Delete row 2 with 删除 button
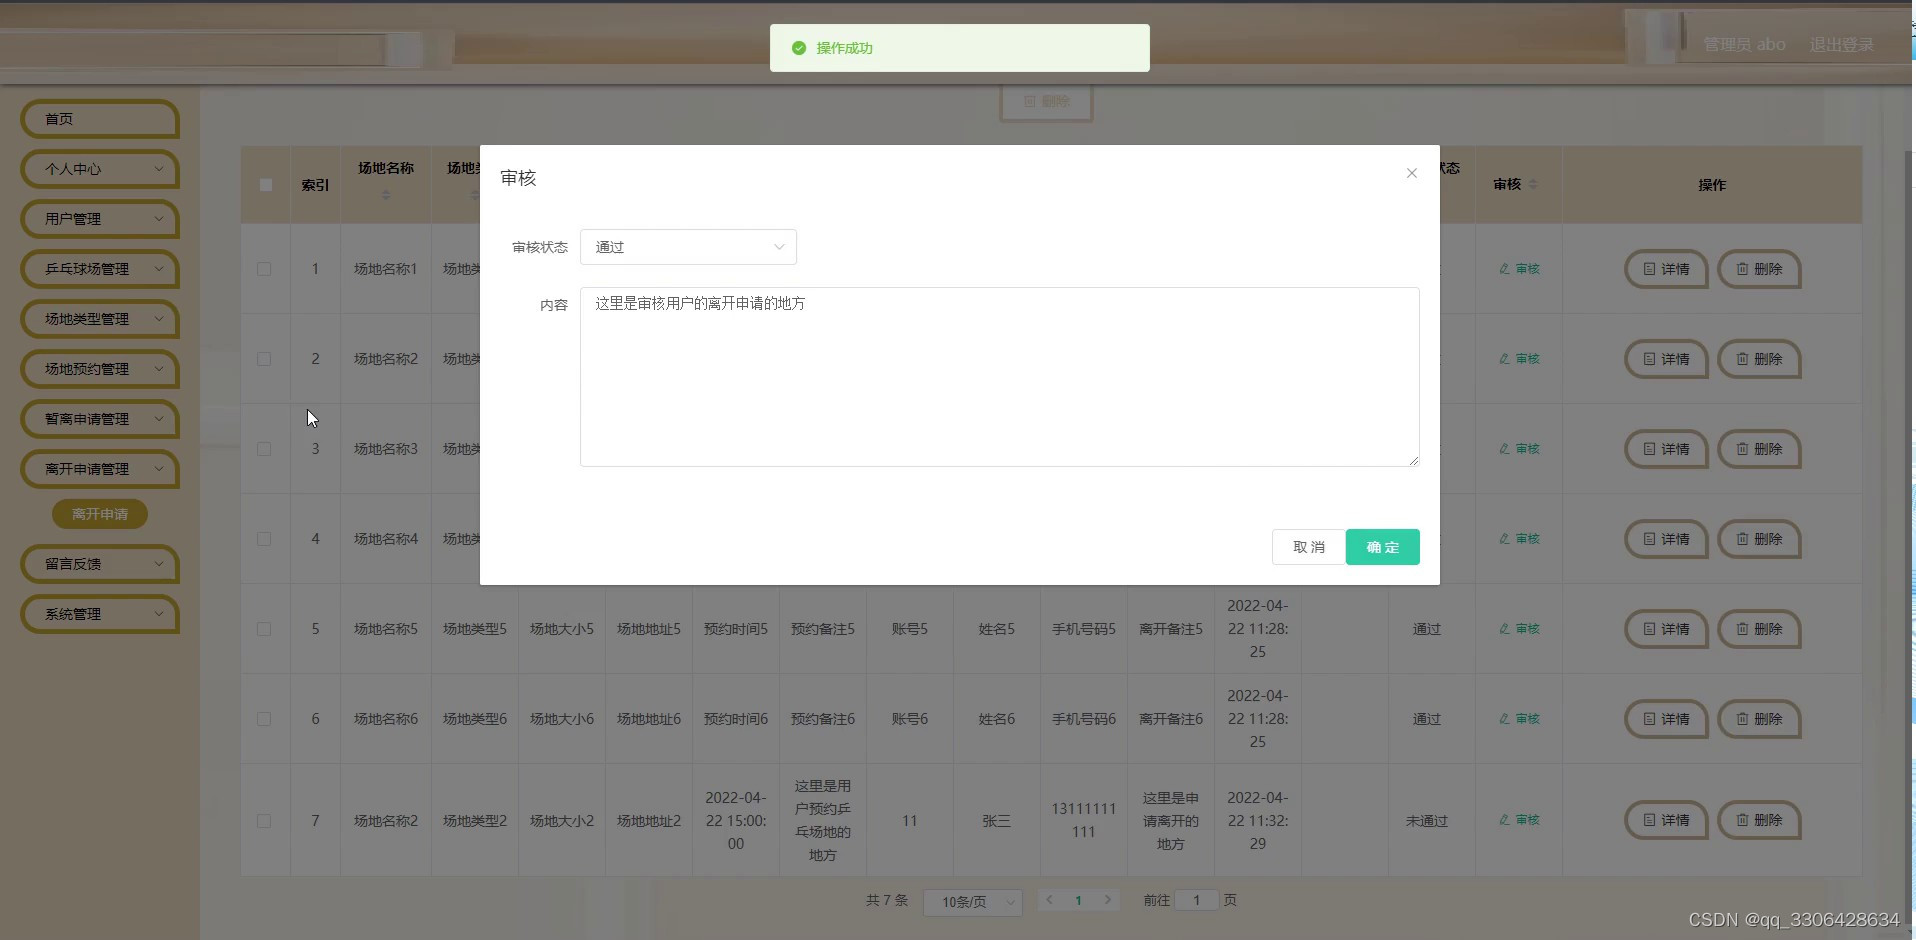Viewport: 1916px width, 940px height. (1759, 359)
